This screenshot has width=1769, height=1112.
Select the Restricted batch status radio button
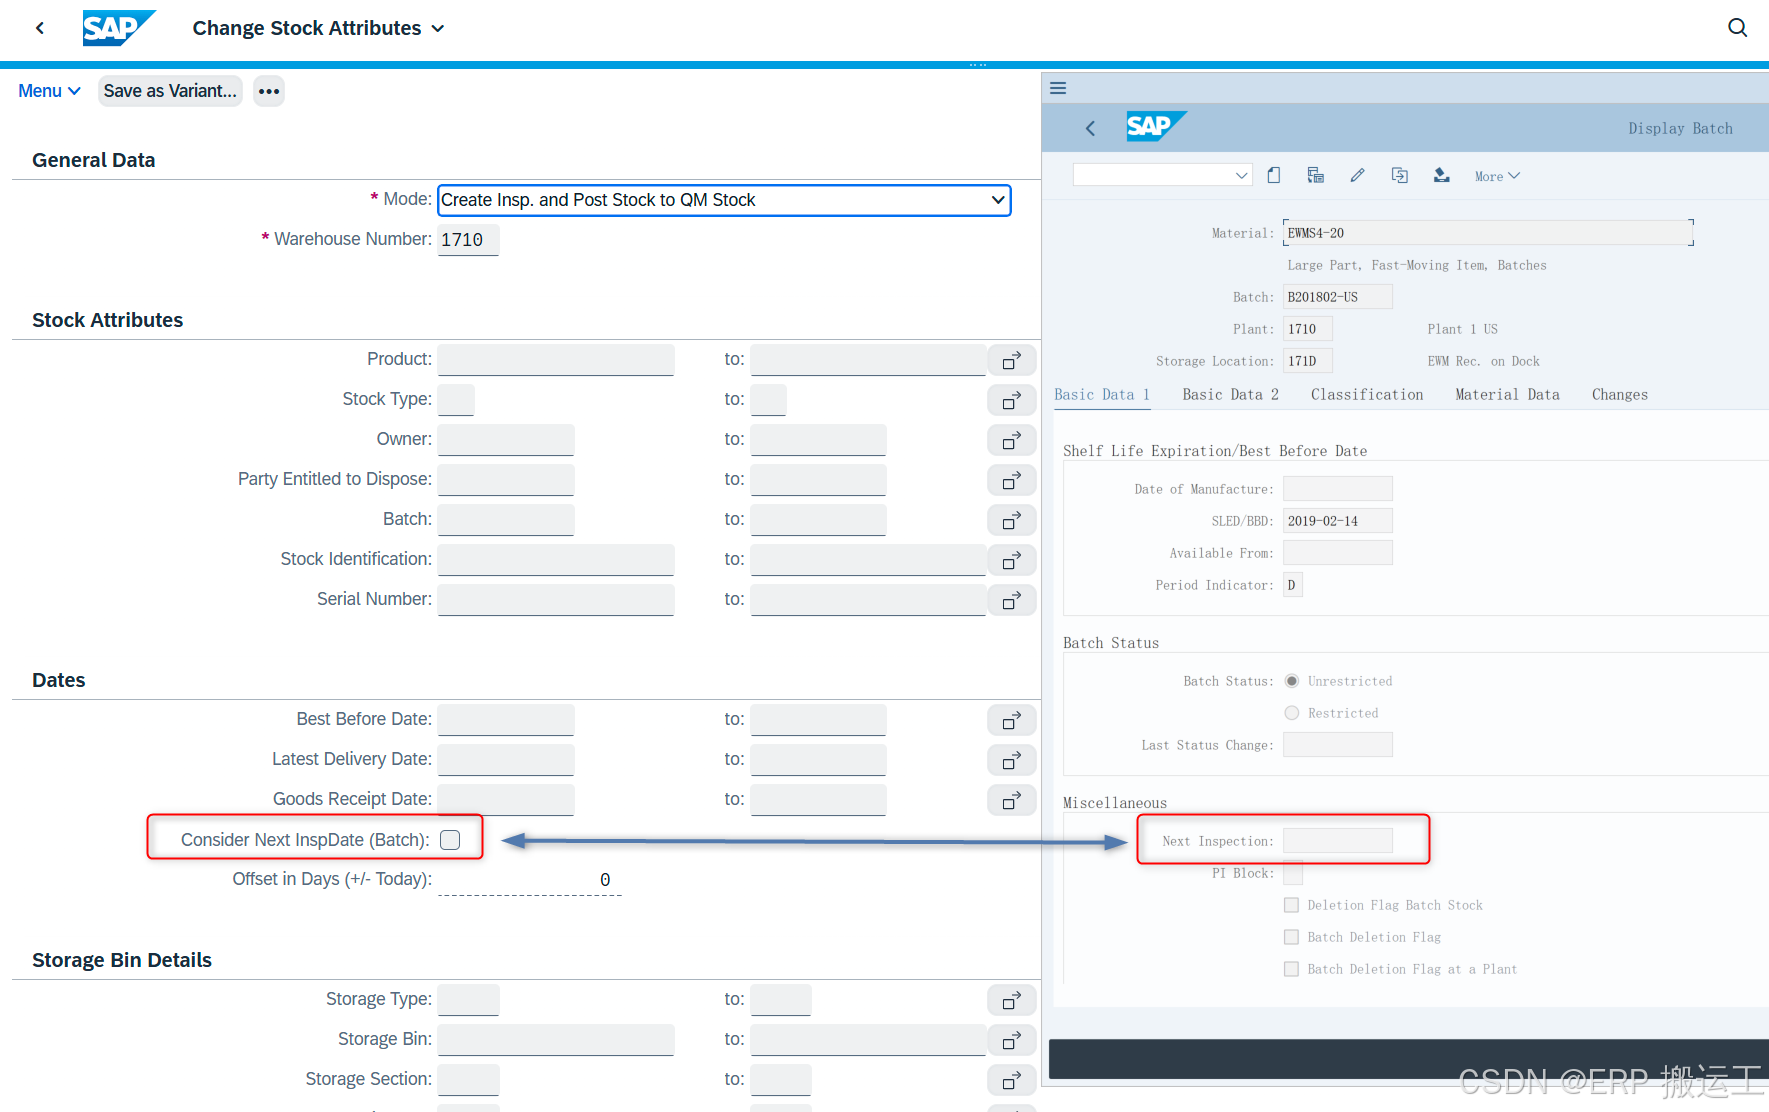pyautogui.click(x=1292, y=713)
